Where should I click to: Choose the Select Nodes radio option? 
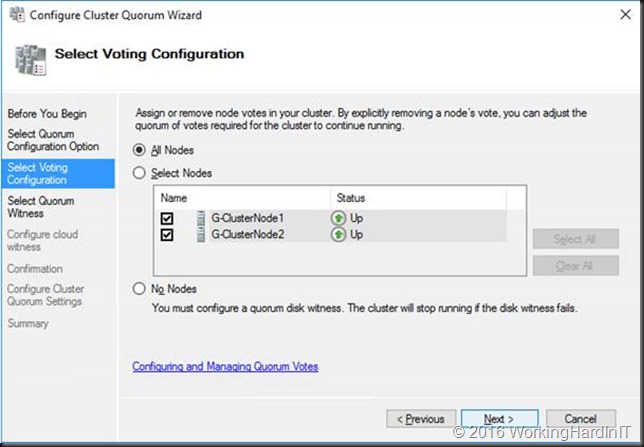point(139,173)
